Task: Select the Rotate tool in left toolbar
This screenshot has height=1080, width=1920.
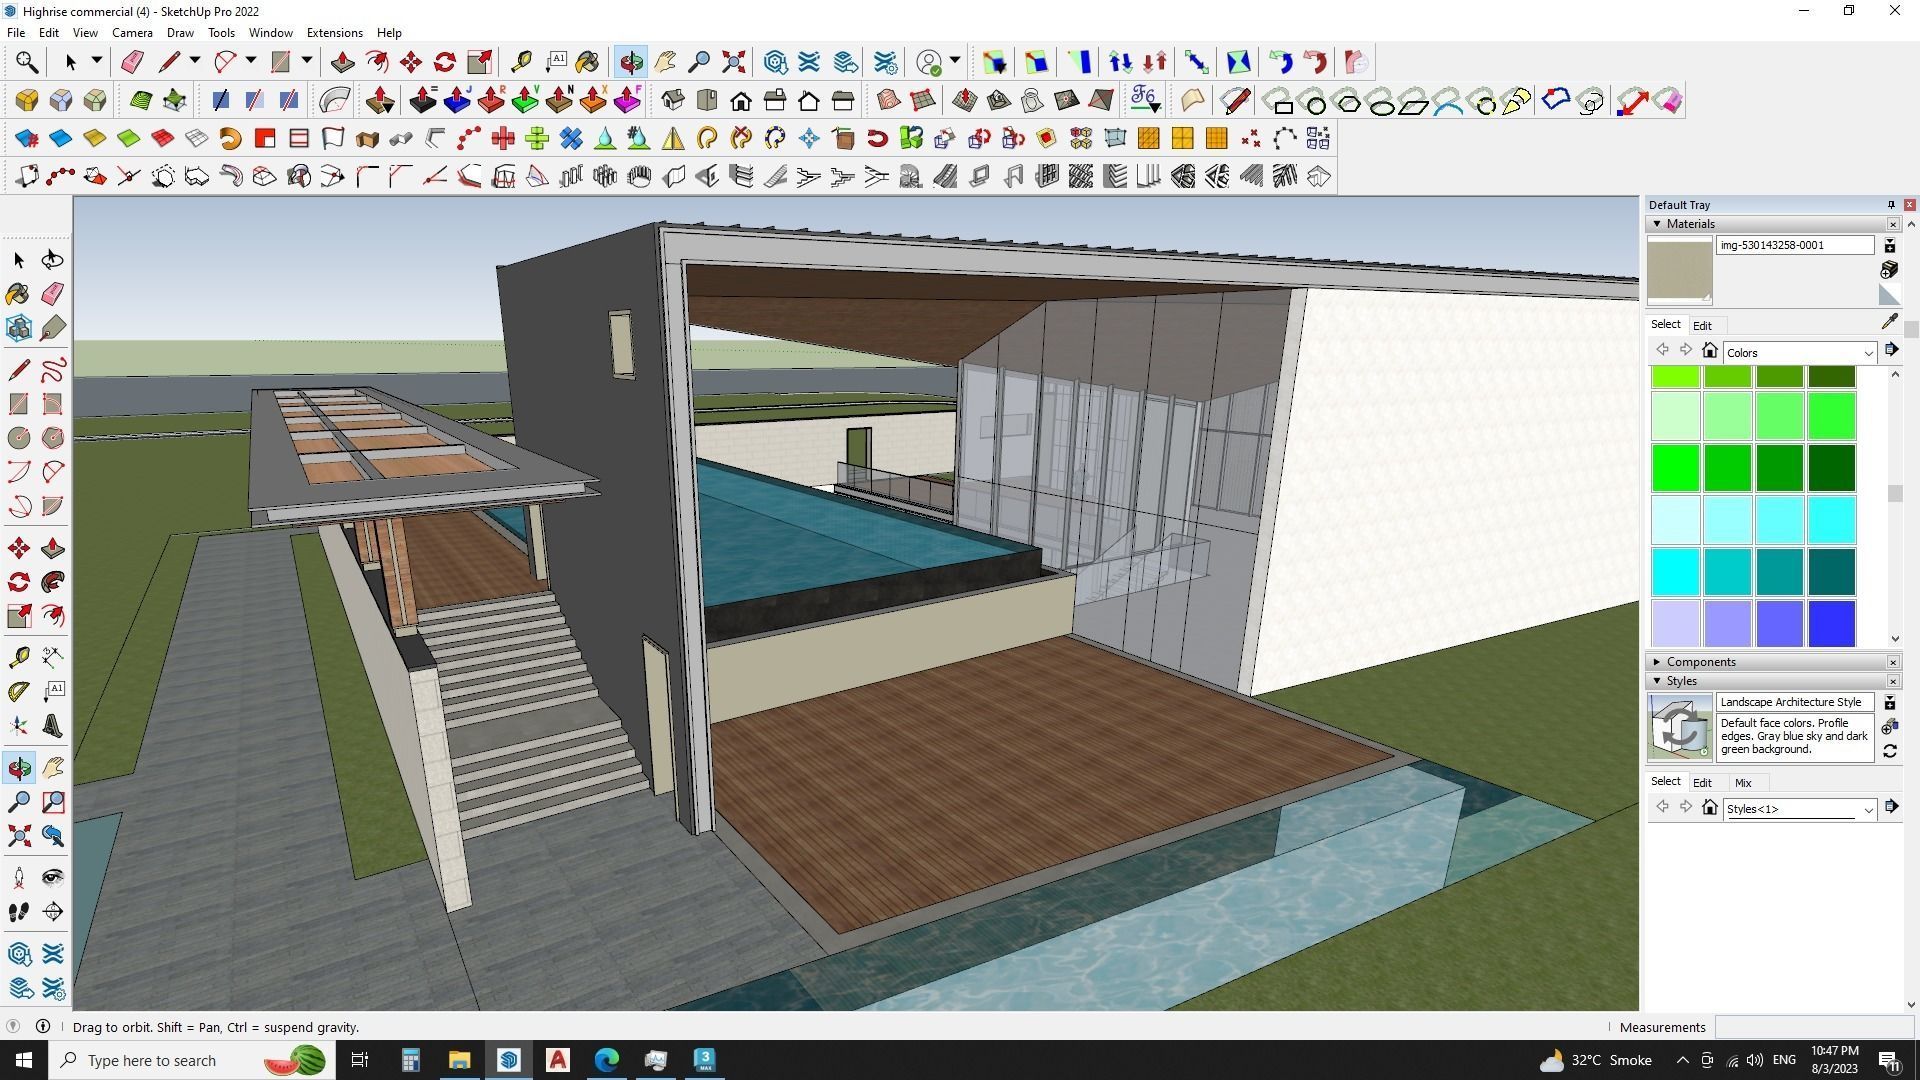Action: (x=18, y=582)
